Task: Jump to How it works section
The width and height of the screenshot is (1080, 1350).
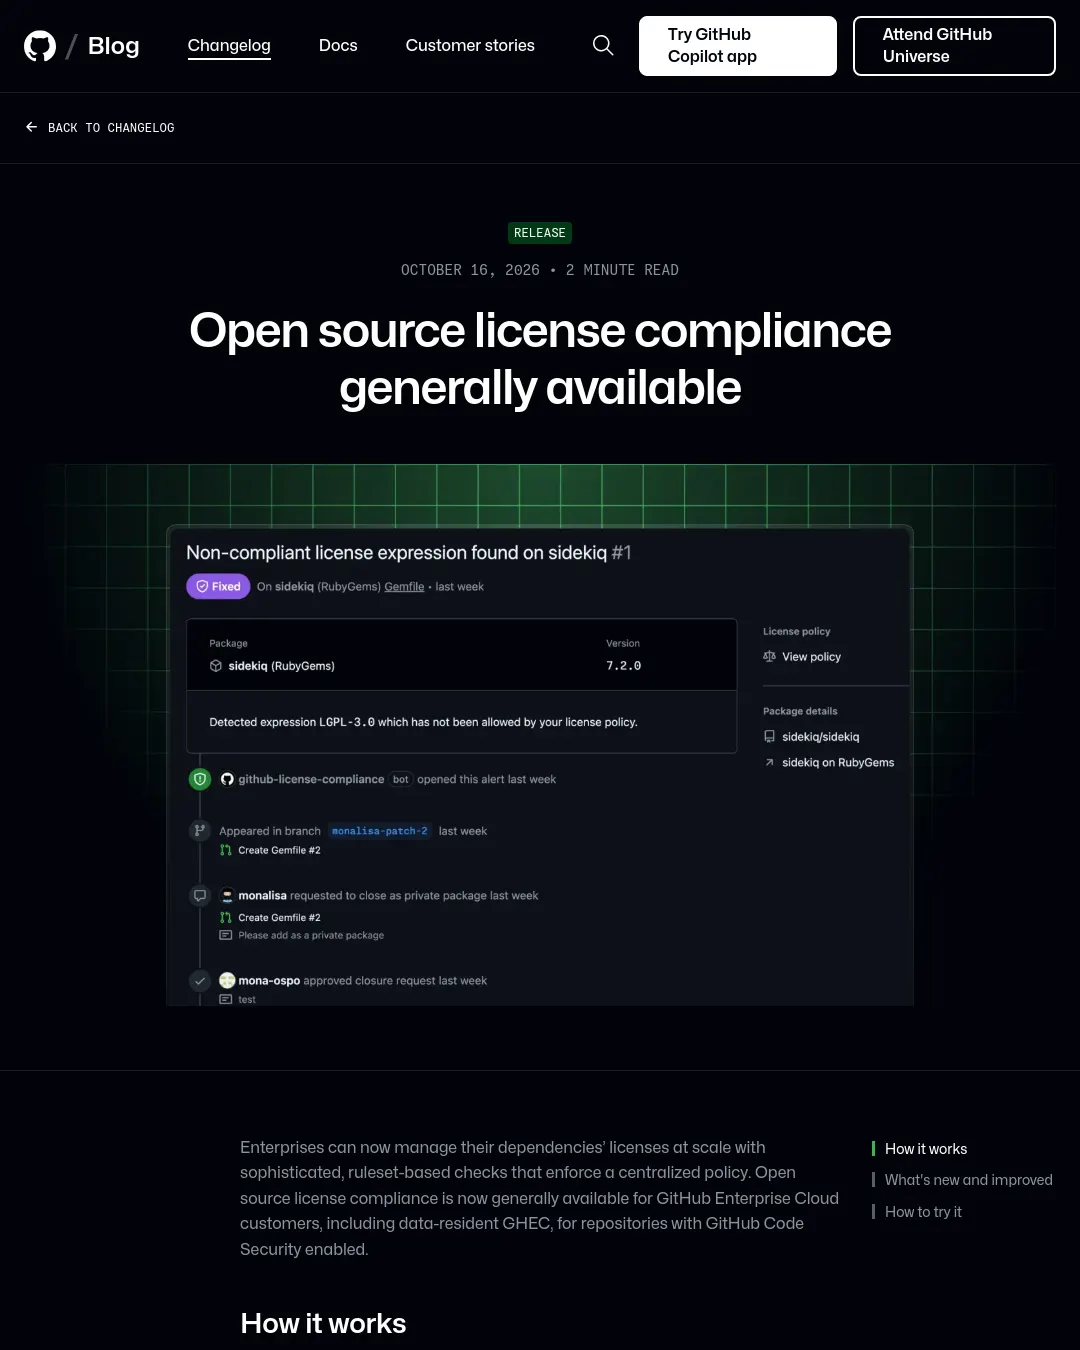Action: click(x=926, y=1149)
